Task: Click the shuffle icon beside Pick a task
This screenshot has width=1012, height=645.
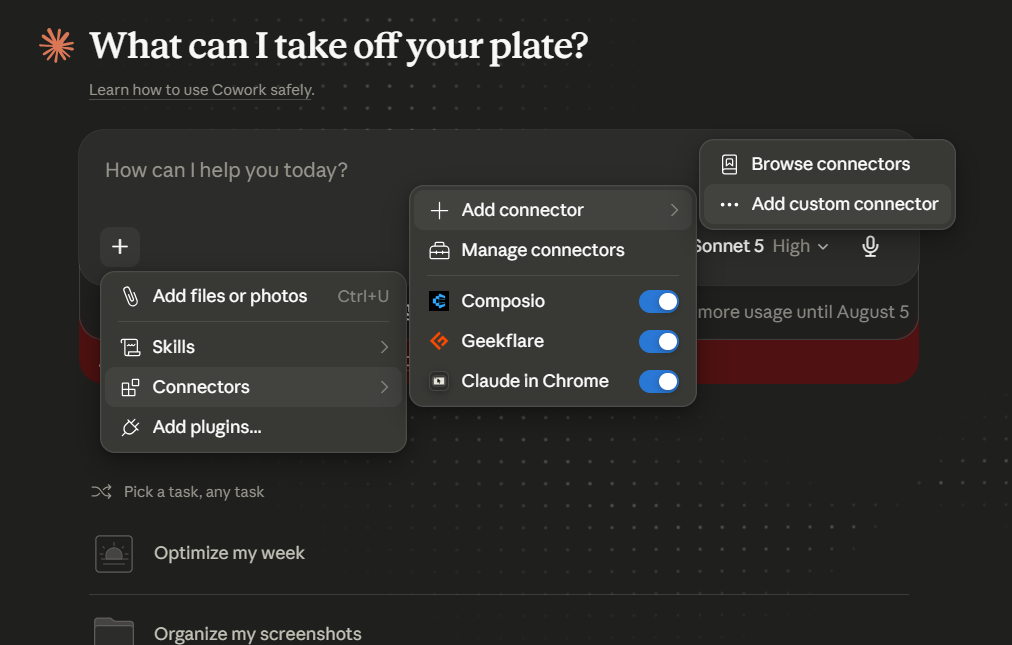Action: 101,492
